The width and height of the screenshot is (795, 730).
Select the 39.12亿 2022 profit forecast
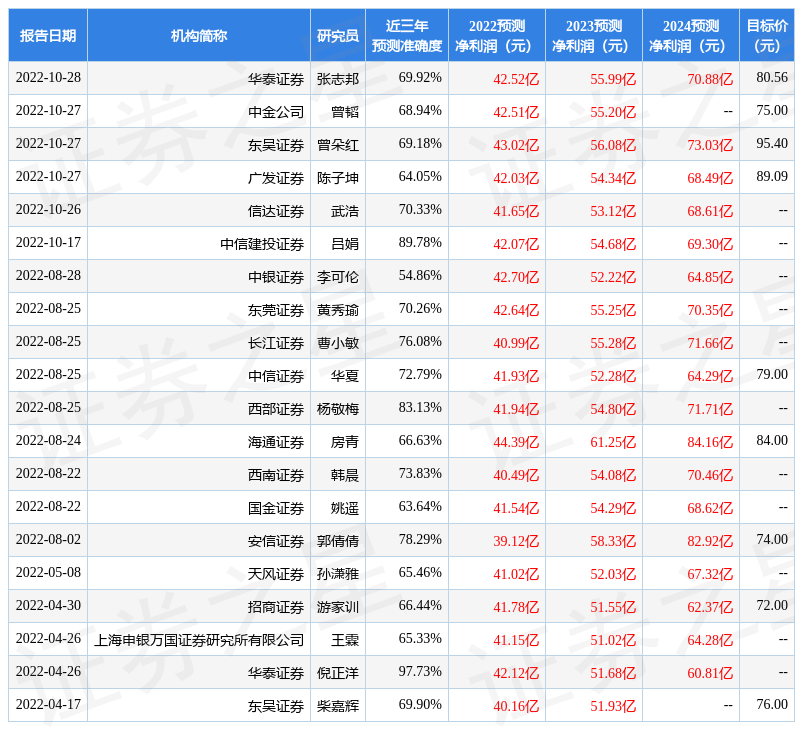click(x=515, y=541)
